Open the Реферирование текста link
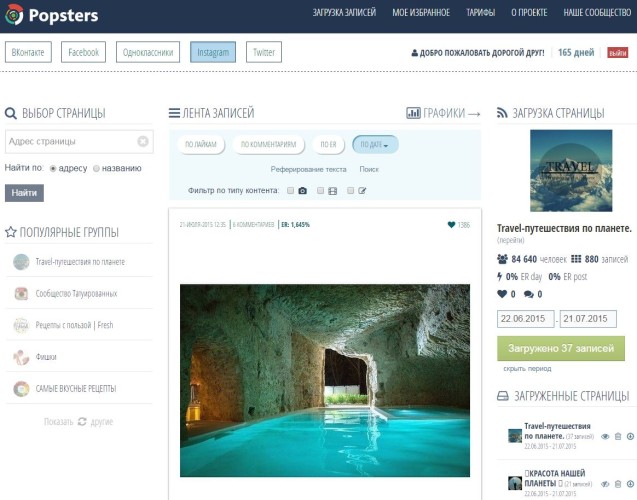The height and width of the screenshot is (500, 637). click(308, 169)
